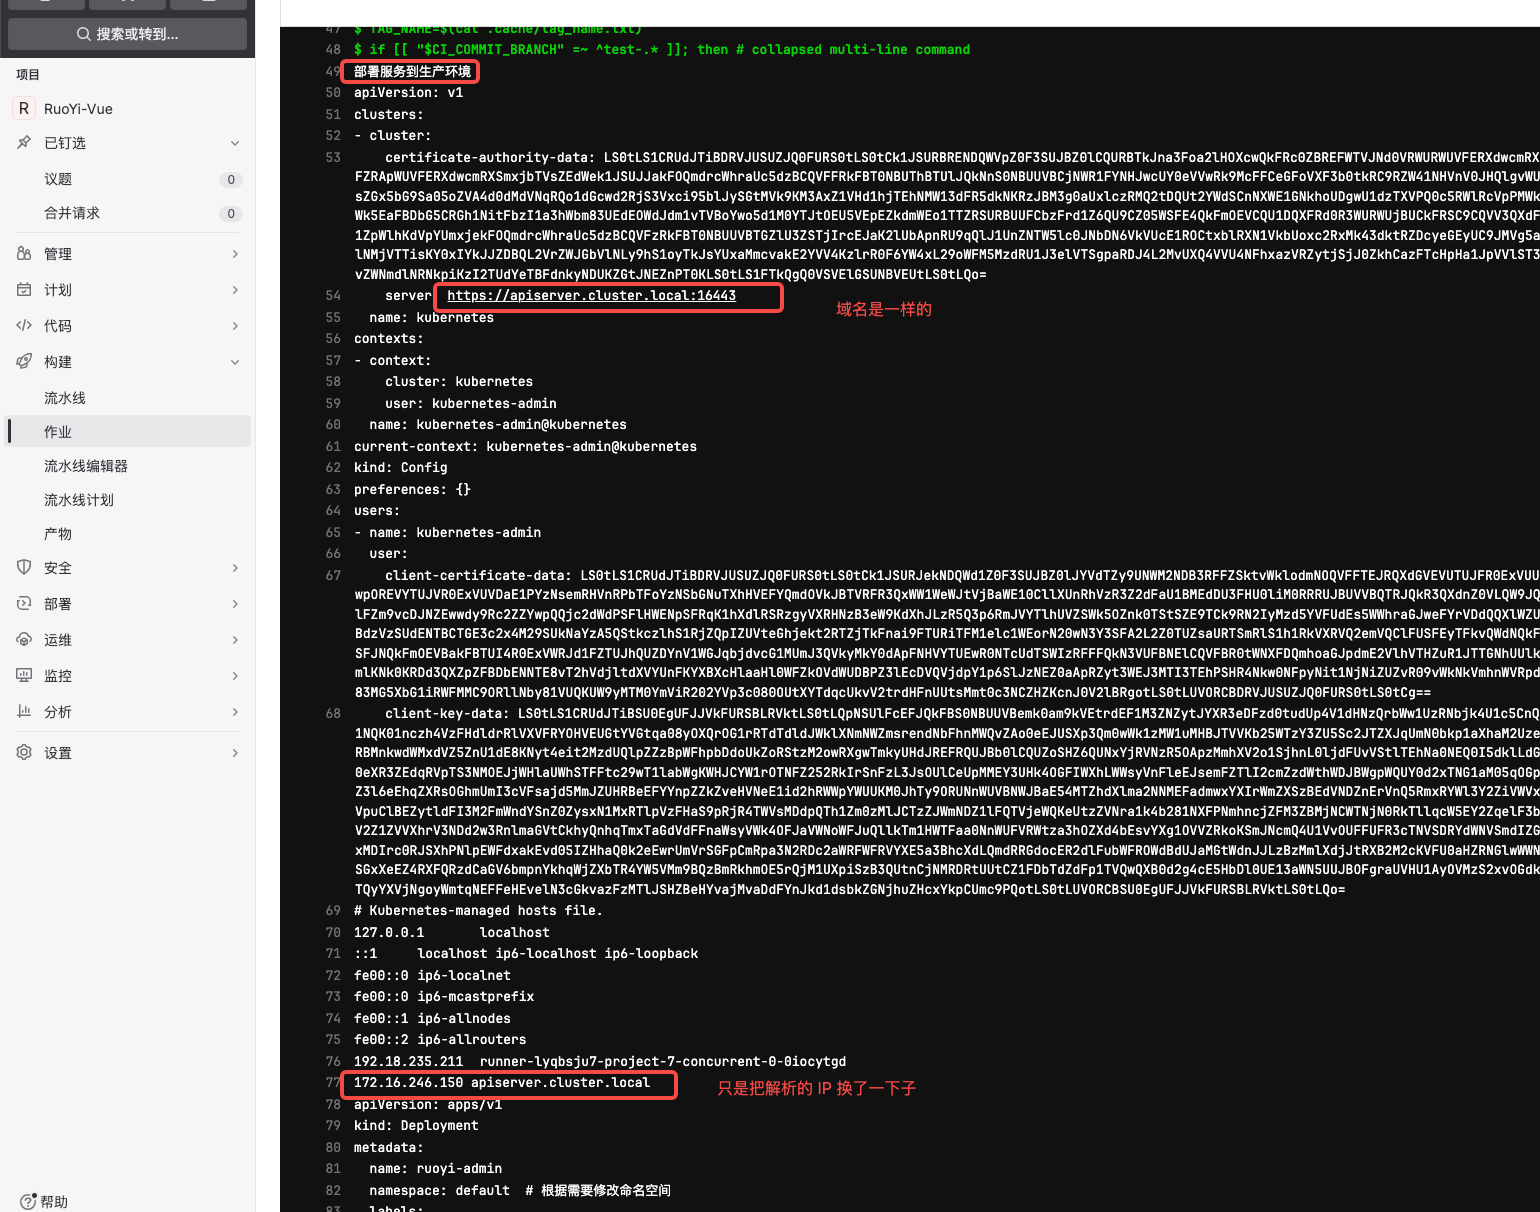1540x1212 pixels.
Task: Collapse the 已钉选 pinned section chevron
Action: (x=235, y=143)
